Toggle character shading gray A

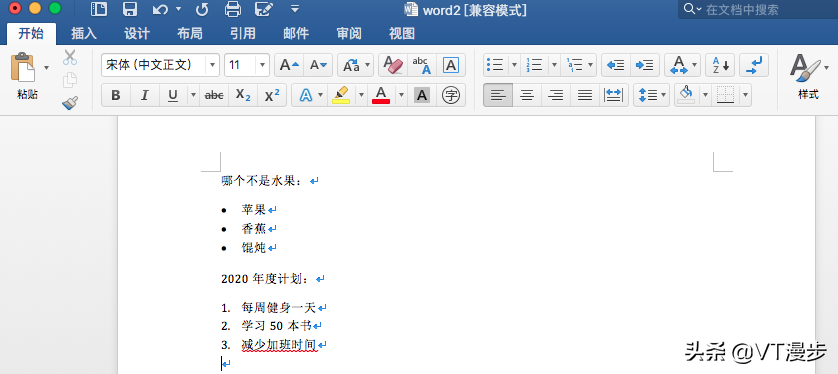422,96
